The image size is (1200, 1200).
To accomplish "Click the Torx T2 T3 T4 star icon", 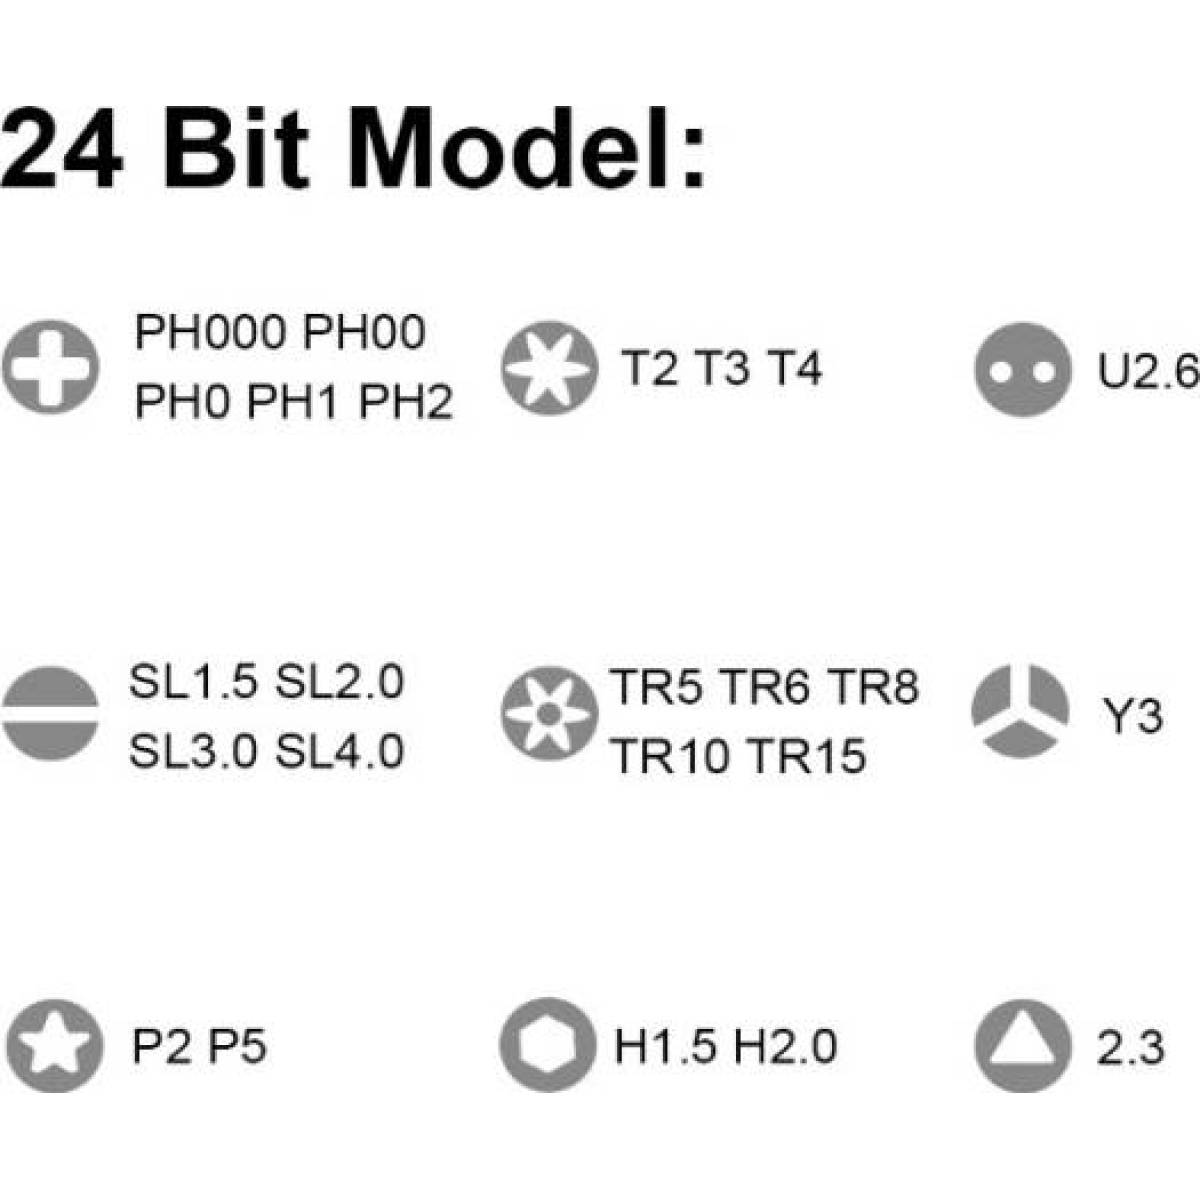I will 548,368.
